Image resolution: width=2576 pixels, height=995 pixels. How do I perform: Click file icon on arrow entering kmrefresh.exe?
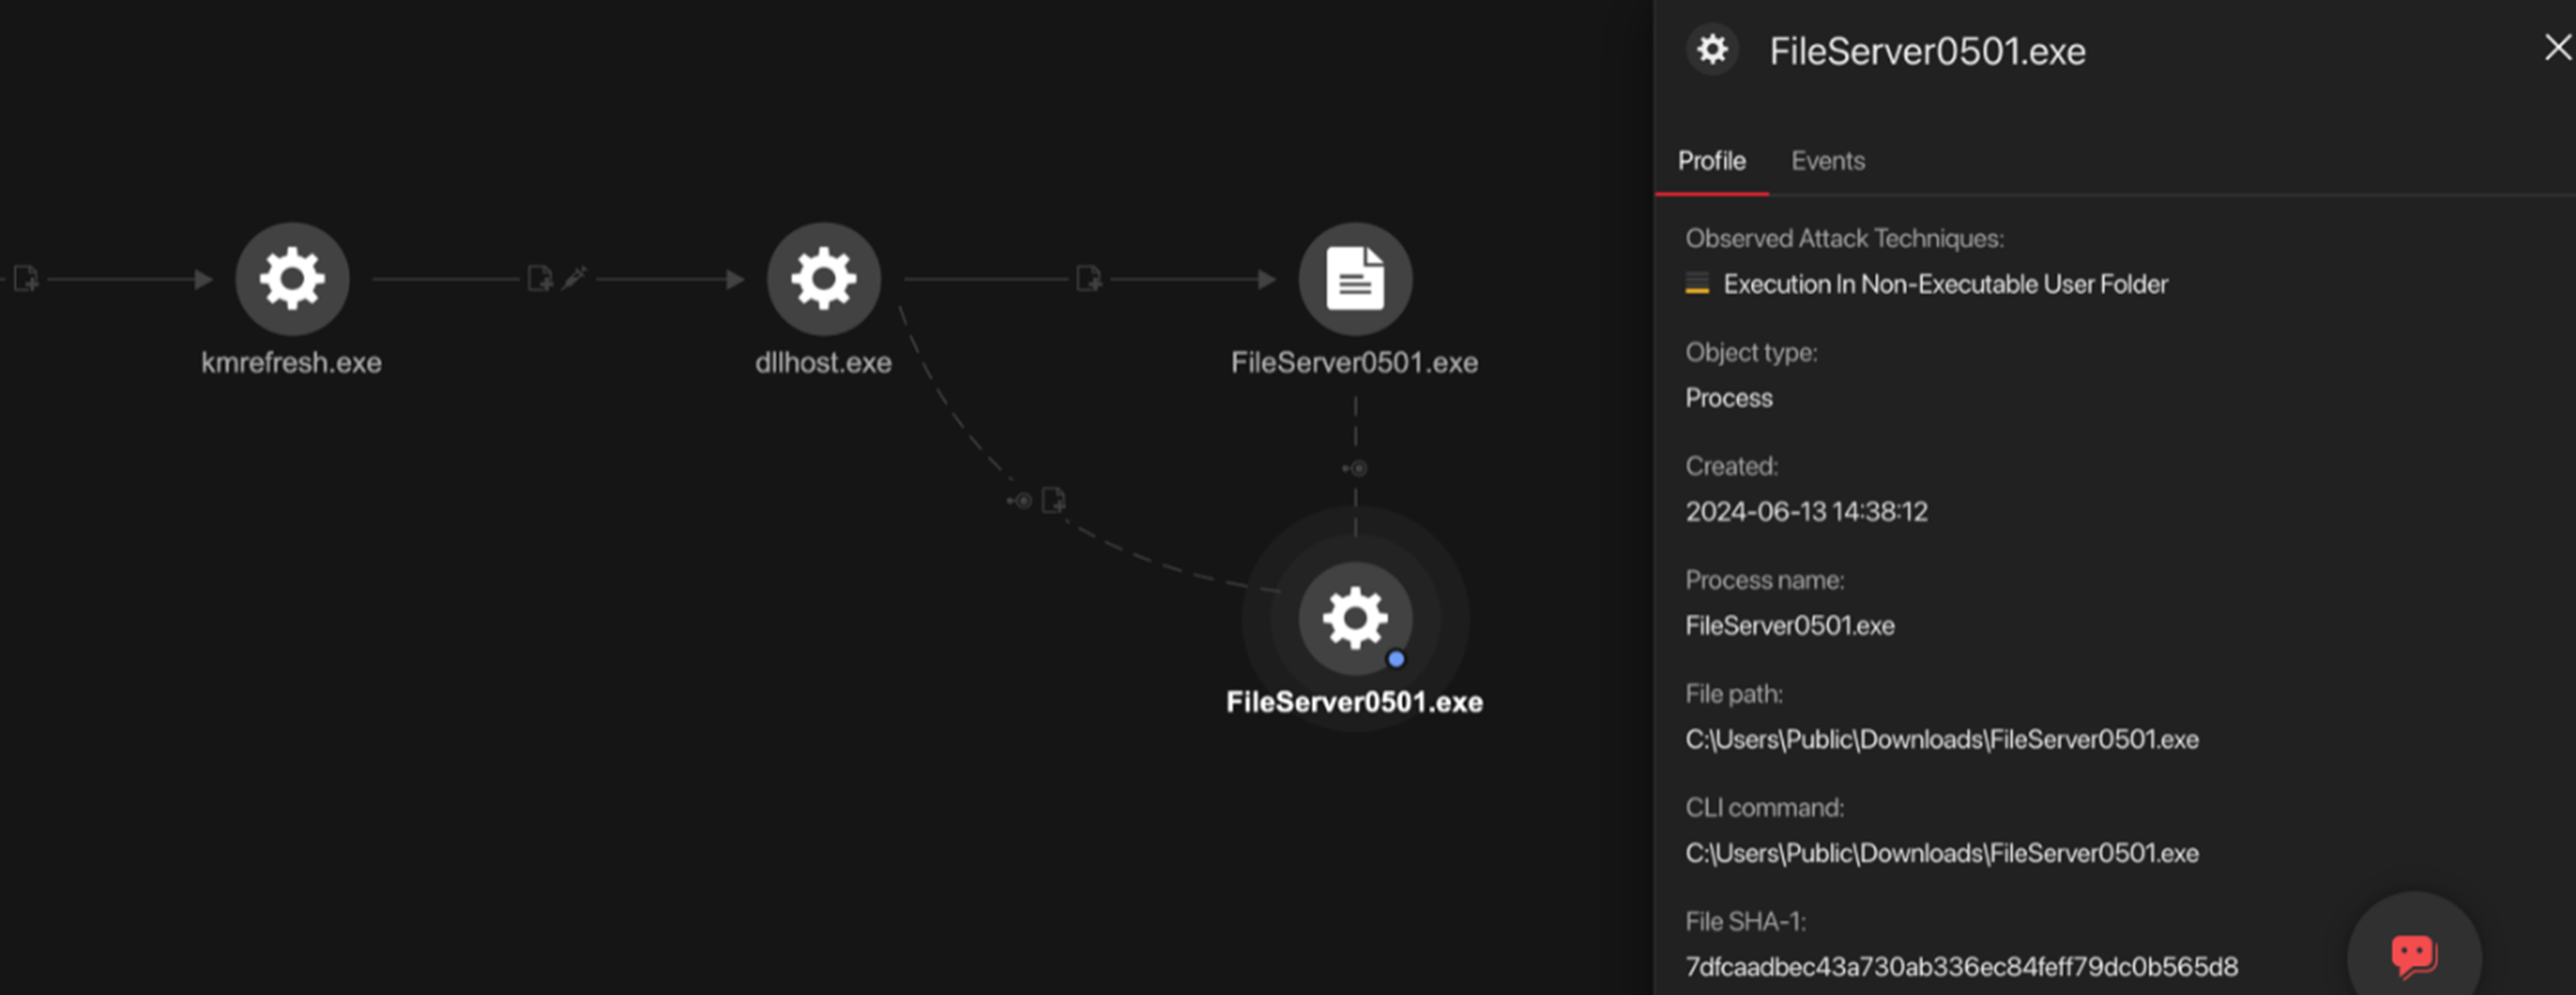(26, 279)
